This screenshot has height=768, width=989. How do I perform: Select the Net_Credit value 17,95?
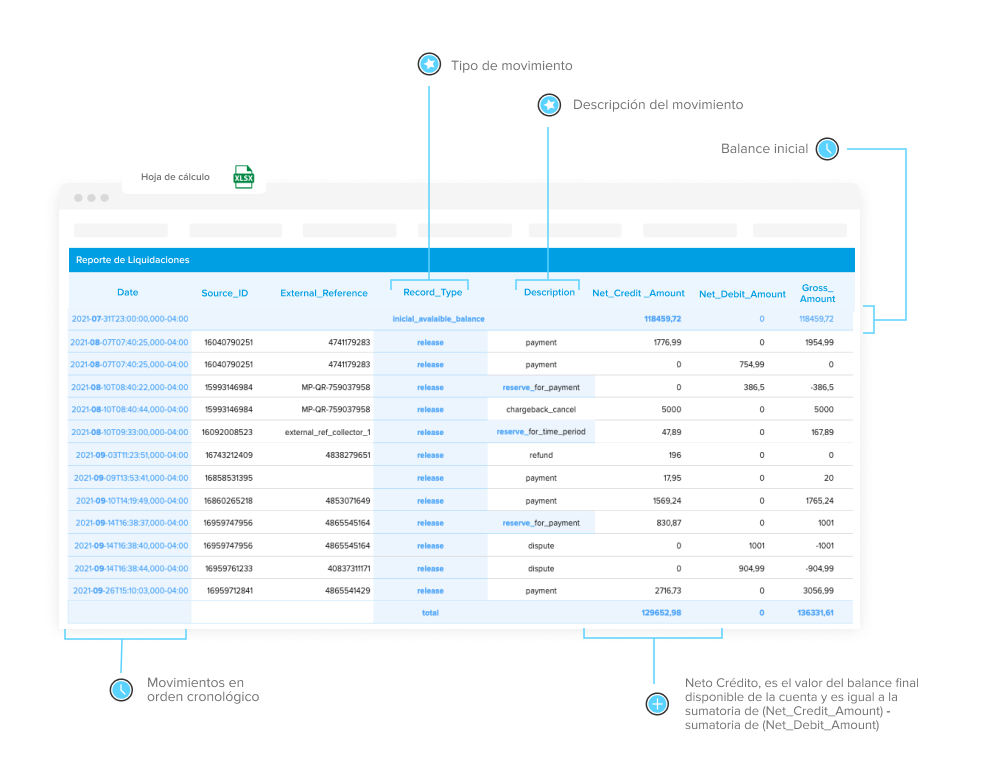[672, 478]
